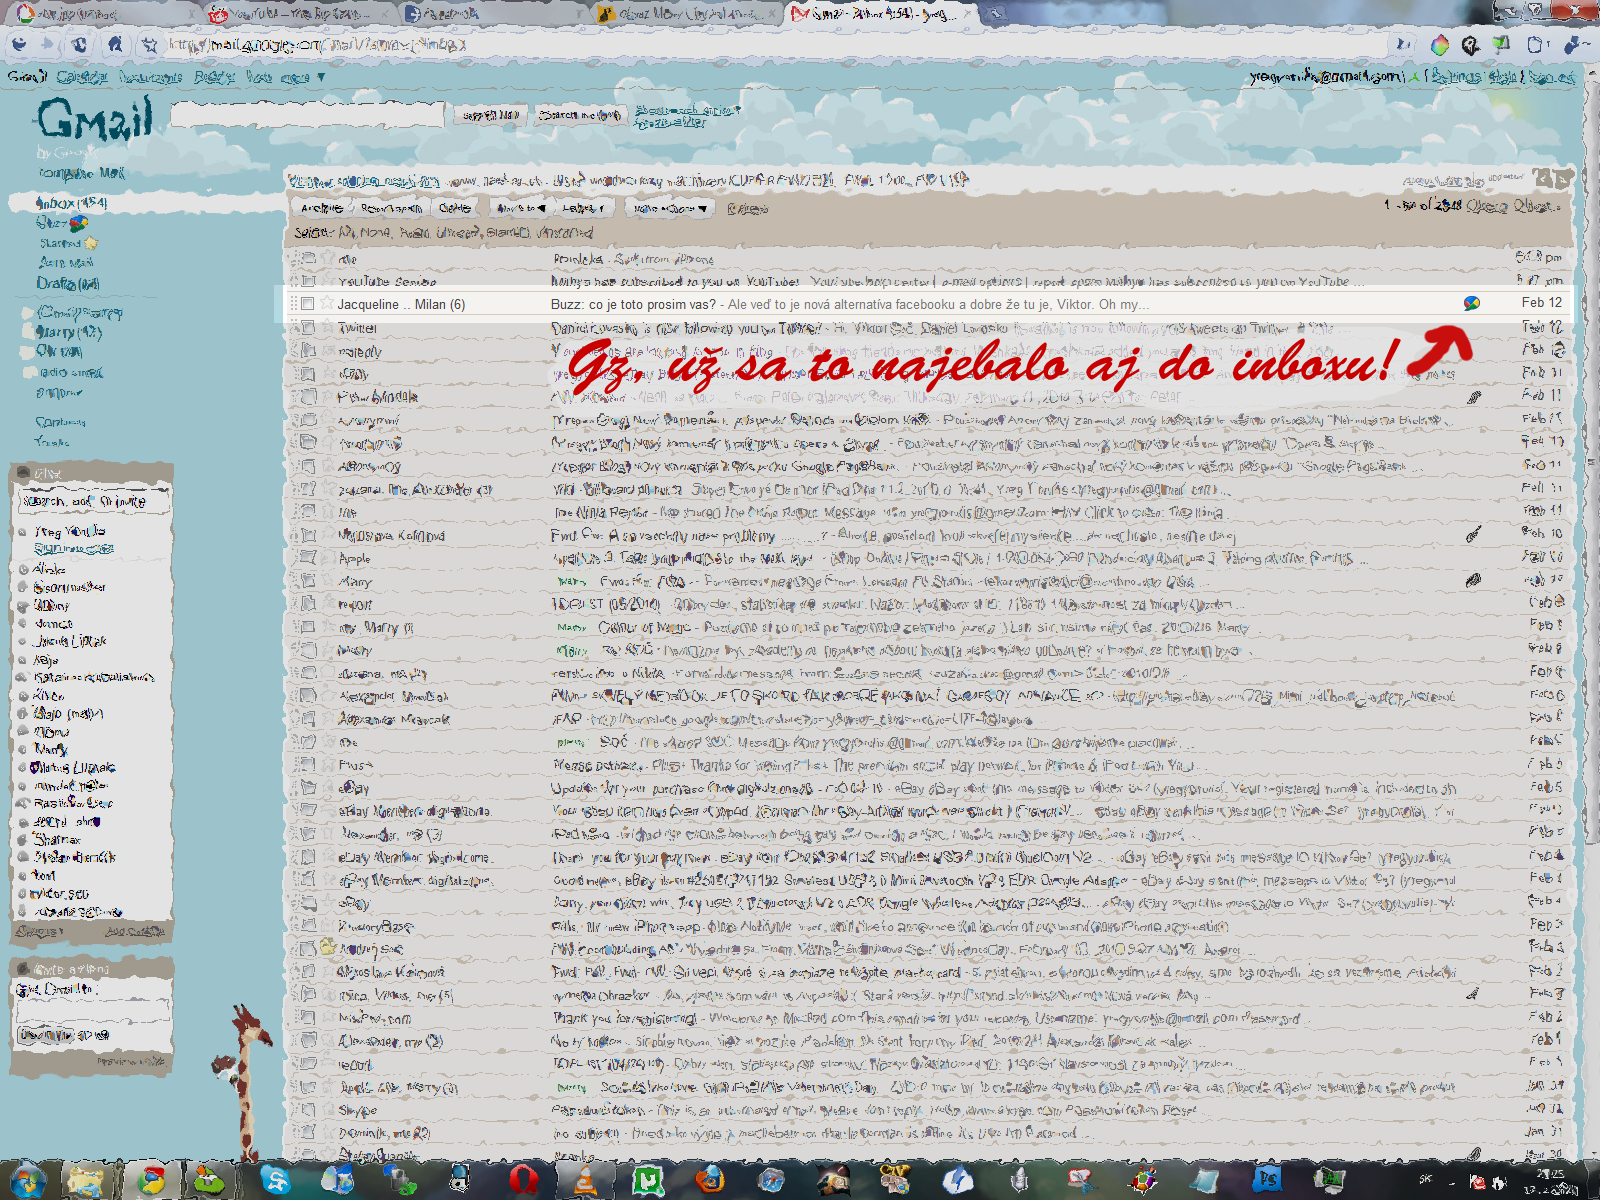Open the Settings link
The height and width of the screenshot is (1200, 1600).
pyautogui.click(x=1457, y=77)
